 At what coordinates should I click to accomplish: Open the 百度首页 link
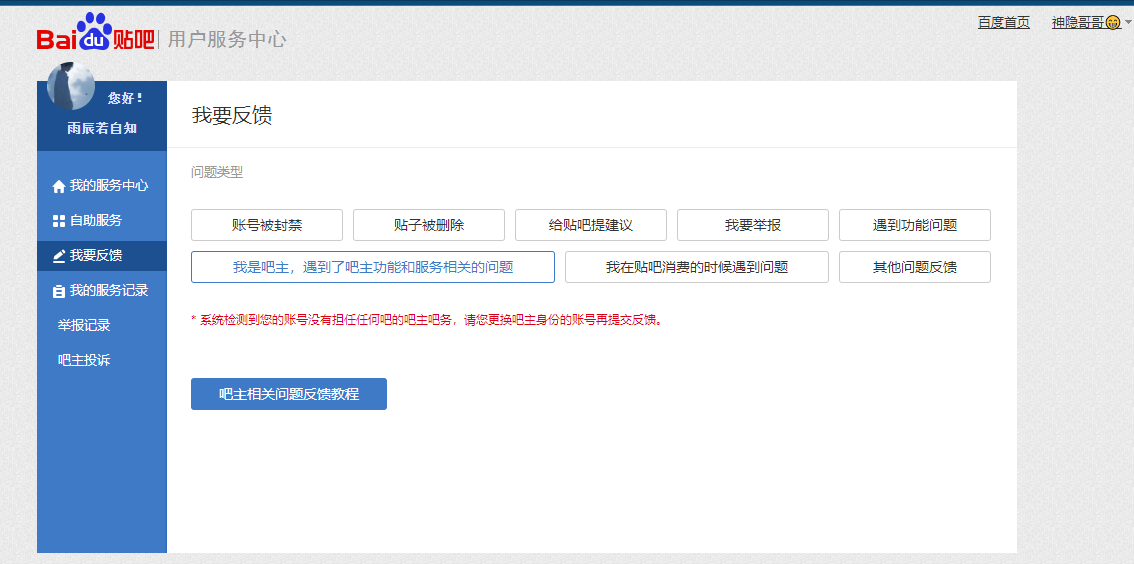1003,22
